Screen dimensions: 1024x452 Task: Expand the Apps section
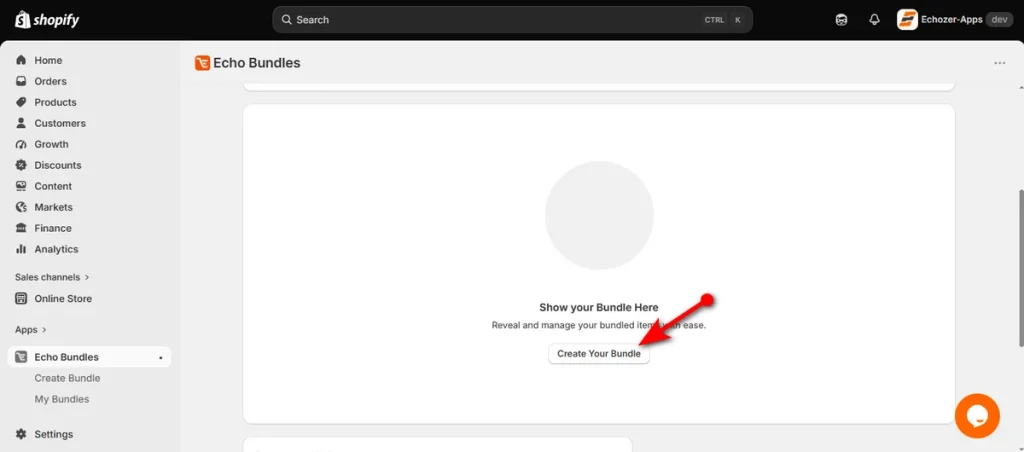pyautogui.click(x=31, y=330)
